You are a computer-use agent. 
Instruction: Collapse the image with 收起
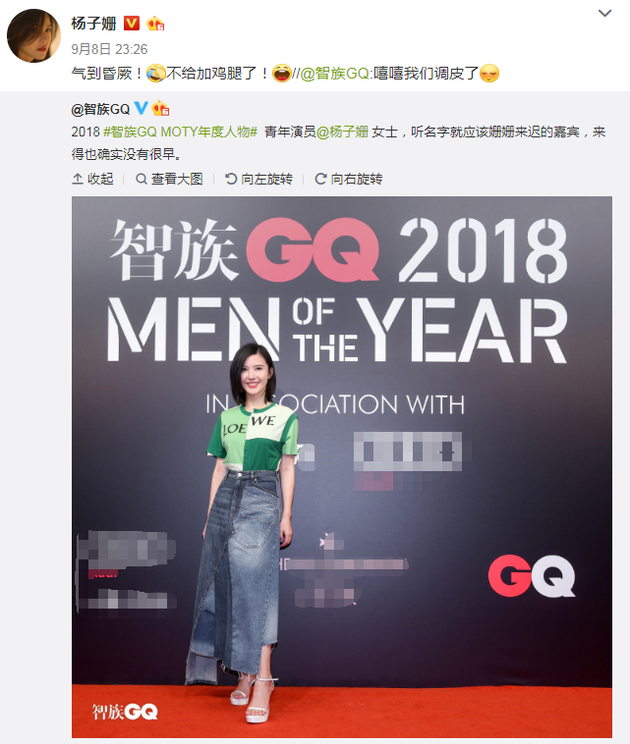coord(93,179)
